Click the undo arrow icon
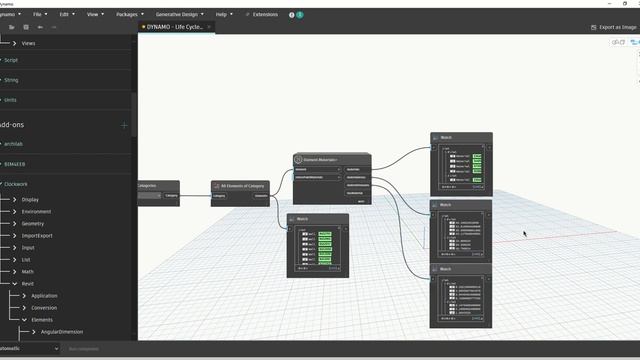Viewport: 640px width, 360px height. pos(40,27)
